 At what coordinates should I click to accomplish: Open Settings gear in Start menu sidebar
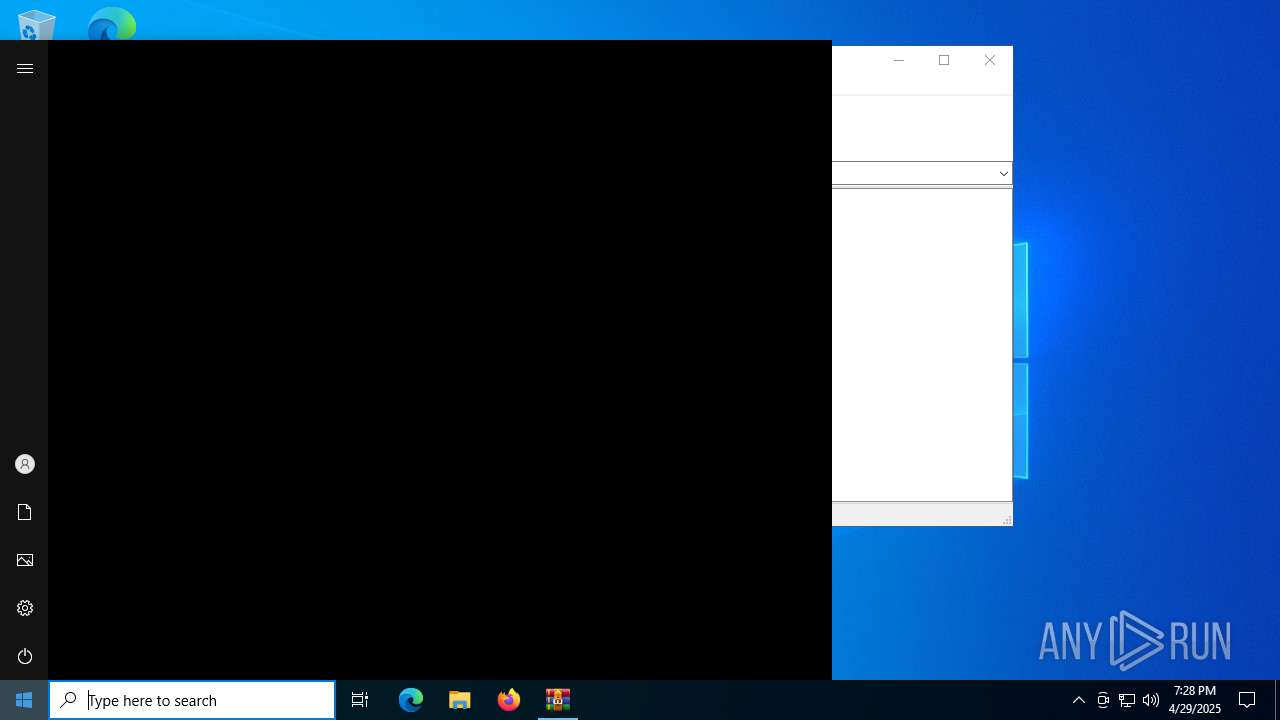25,608
